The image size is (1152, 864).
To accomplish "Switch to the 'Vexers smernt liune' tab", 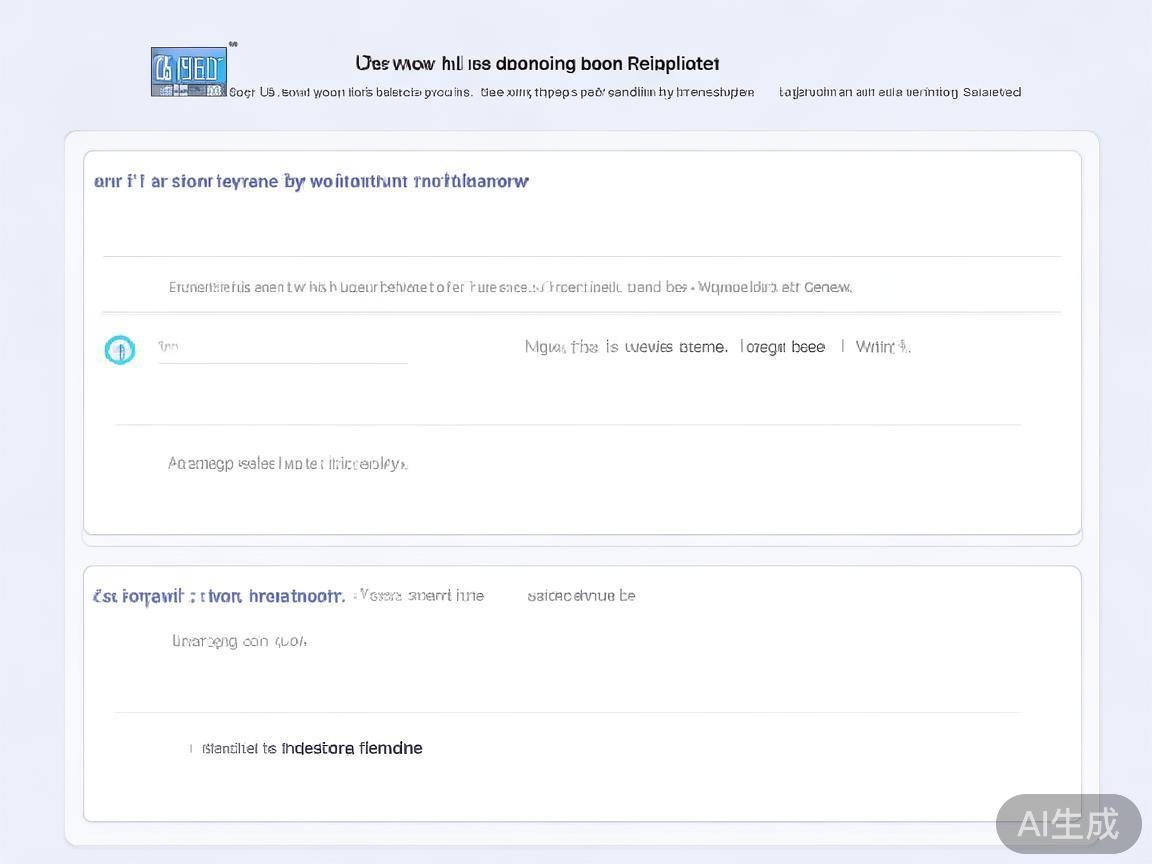I will click(421, 596).
